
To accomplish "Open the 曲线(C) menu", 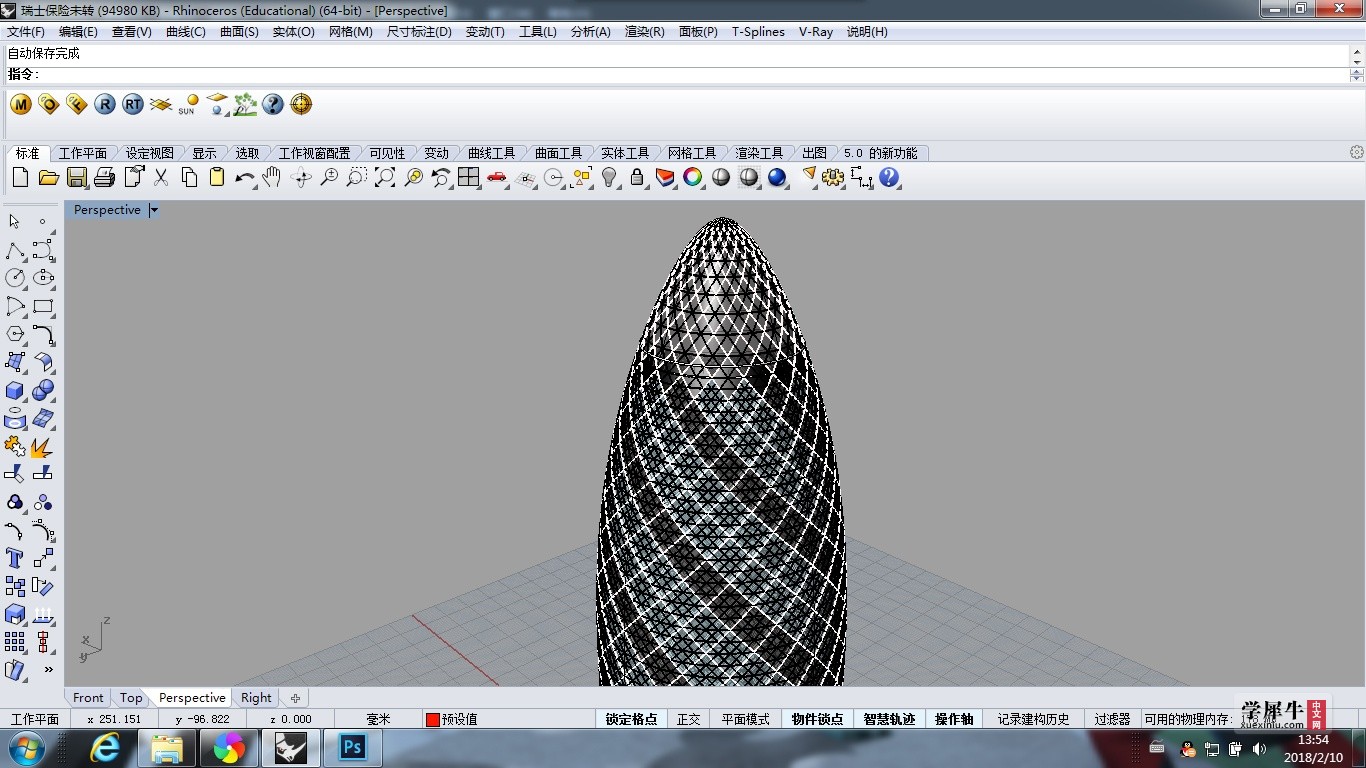I will pos(185,32).
